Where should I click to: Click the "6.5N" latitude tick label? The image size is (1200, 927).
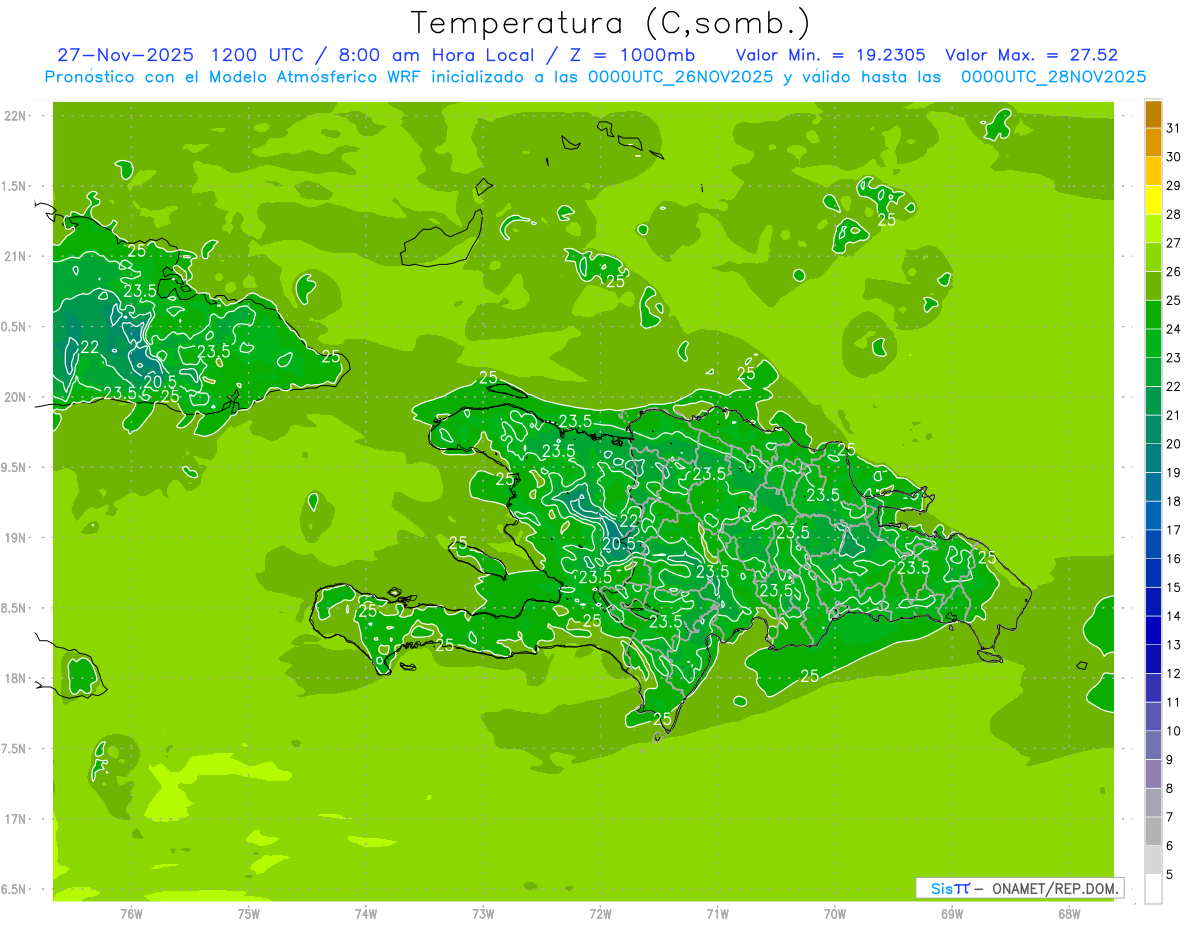(x=15, y=890)
